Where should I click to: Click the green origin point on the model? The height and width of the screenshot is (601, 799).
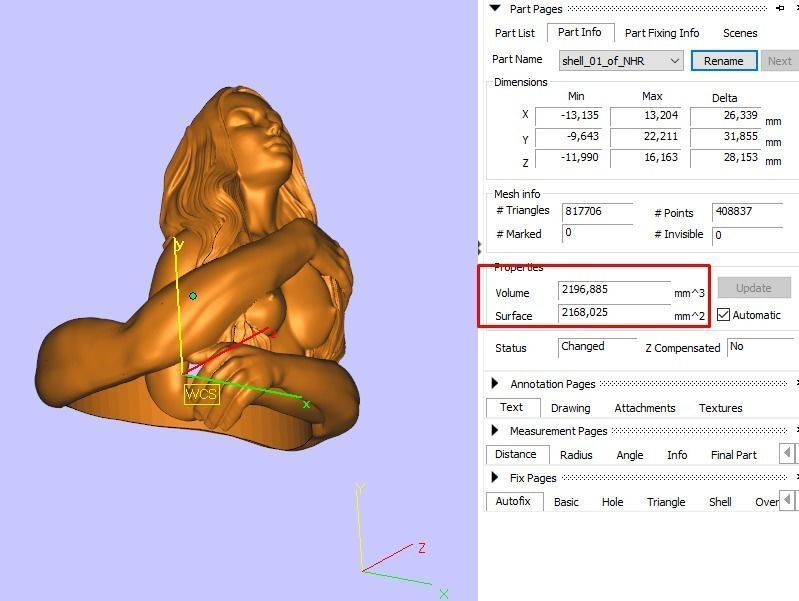pos(193,296)
